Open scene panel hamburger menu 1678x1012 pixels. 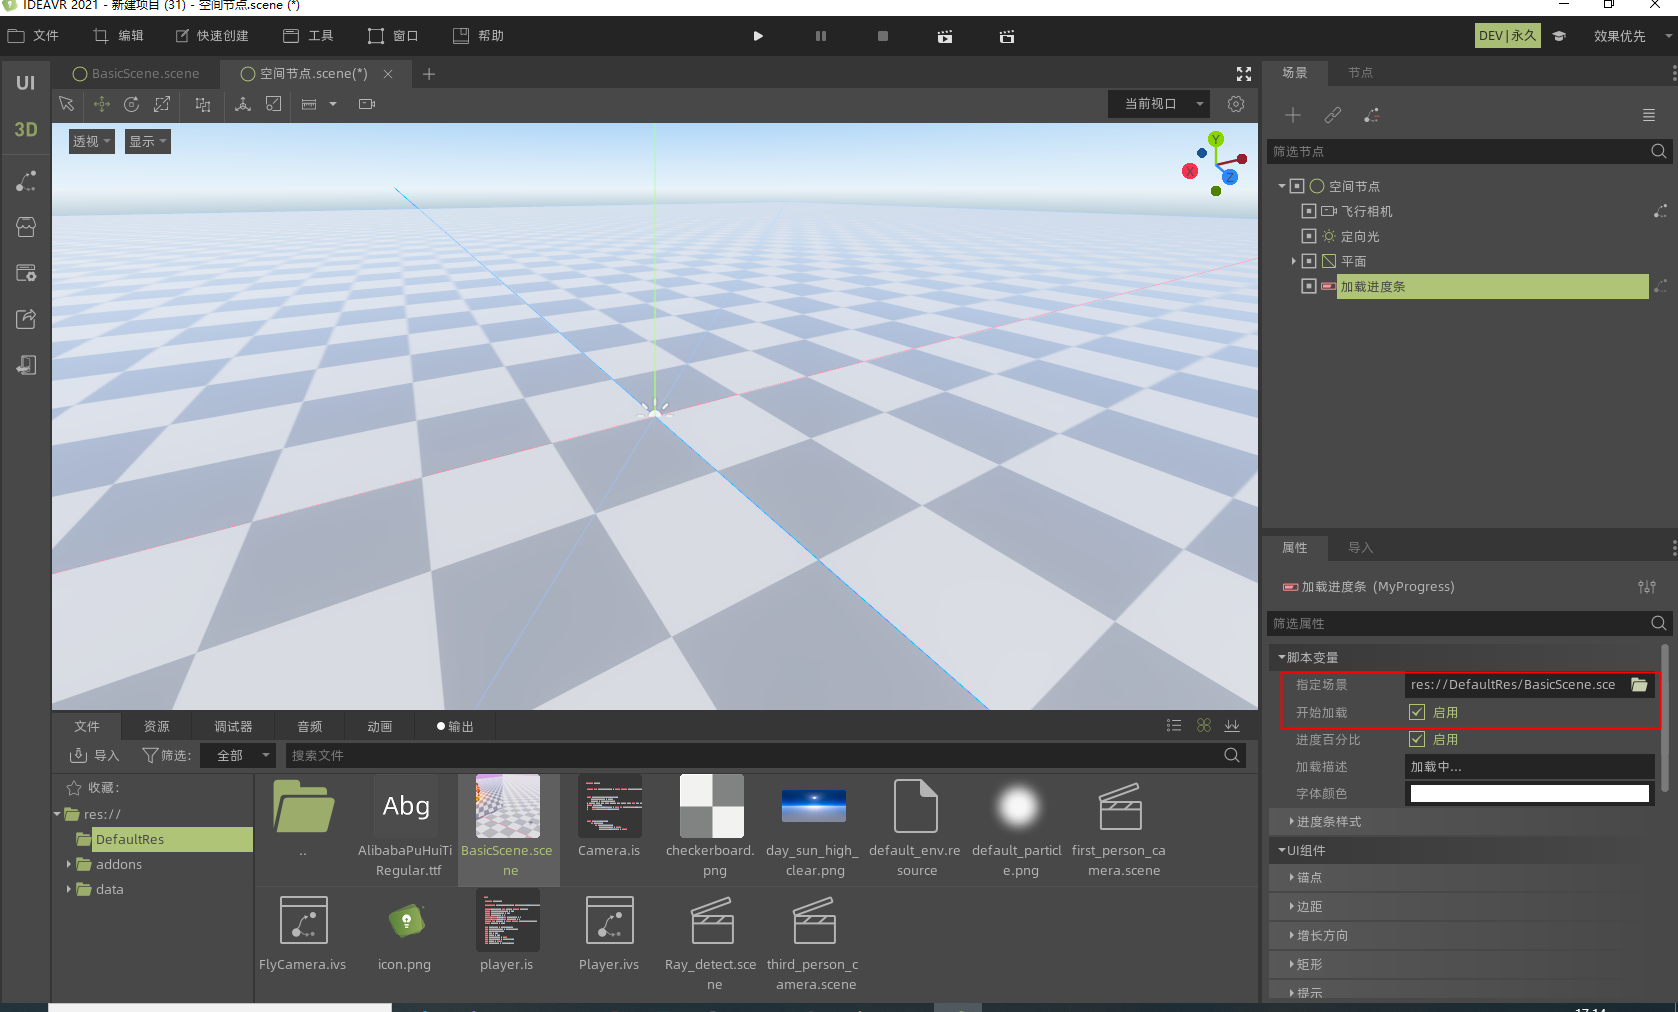tap(1649, 115)
